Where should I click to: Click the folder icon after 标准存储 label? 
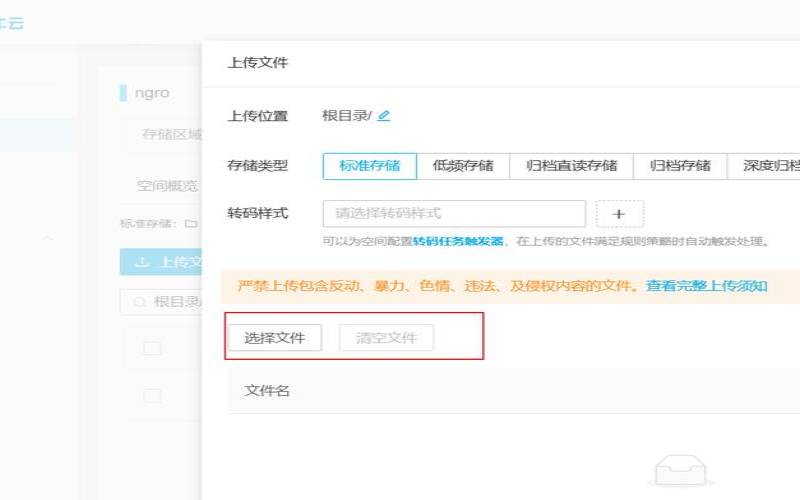[190, 224]
